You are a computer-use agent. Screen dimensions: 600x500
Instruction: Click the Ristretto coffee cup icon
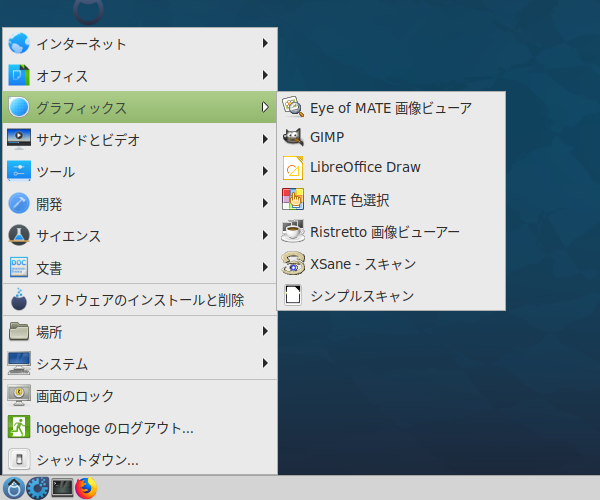(293, 231)
